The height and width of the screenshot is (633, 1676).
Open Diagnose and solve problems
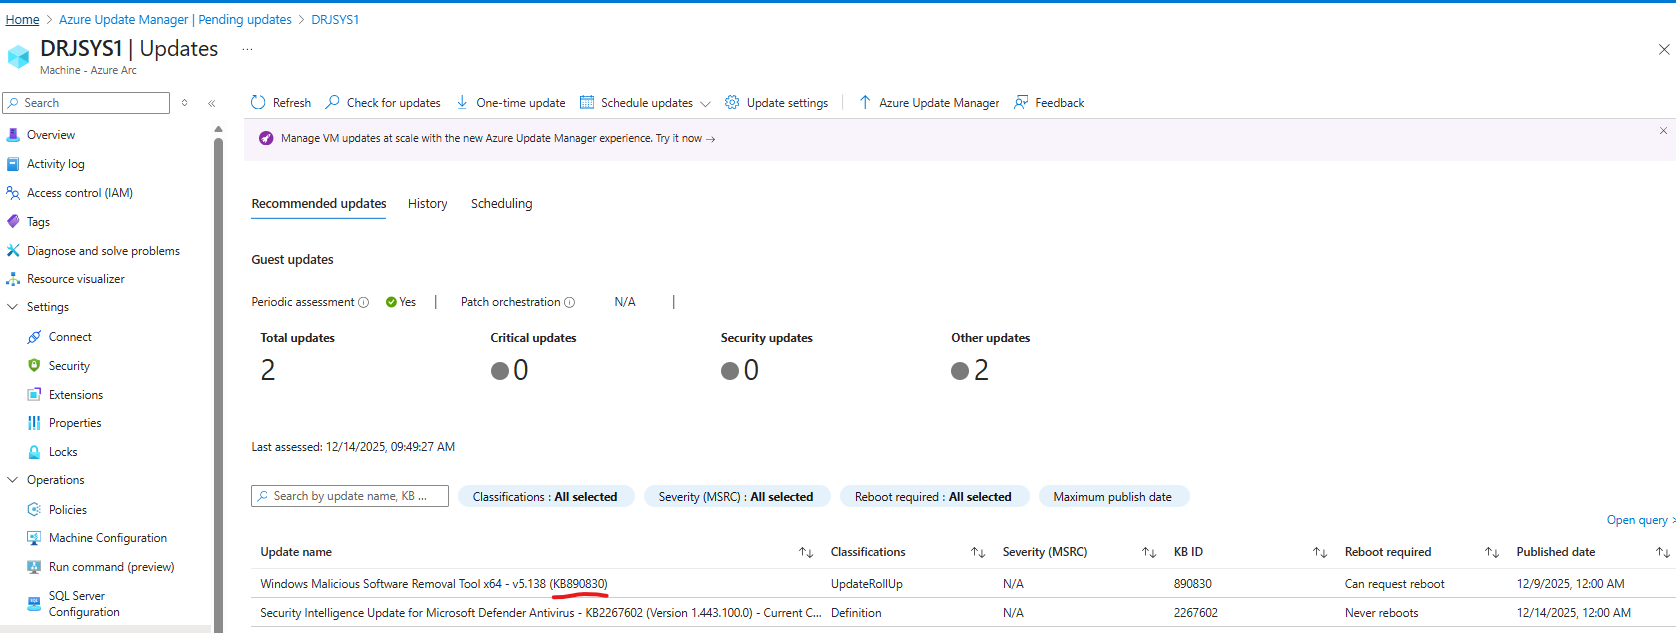[x=103, y=251]
